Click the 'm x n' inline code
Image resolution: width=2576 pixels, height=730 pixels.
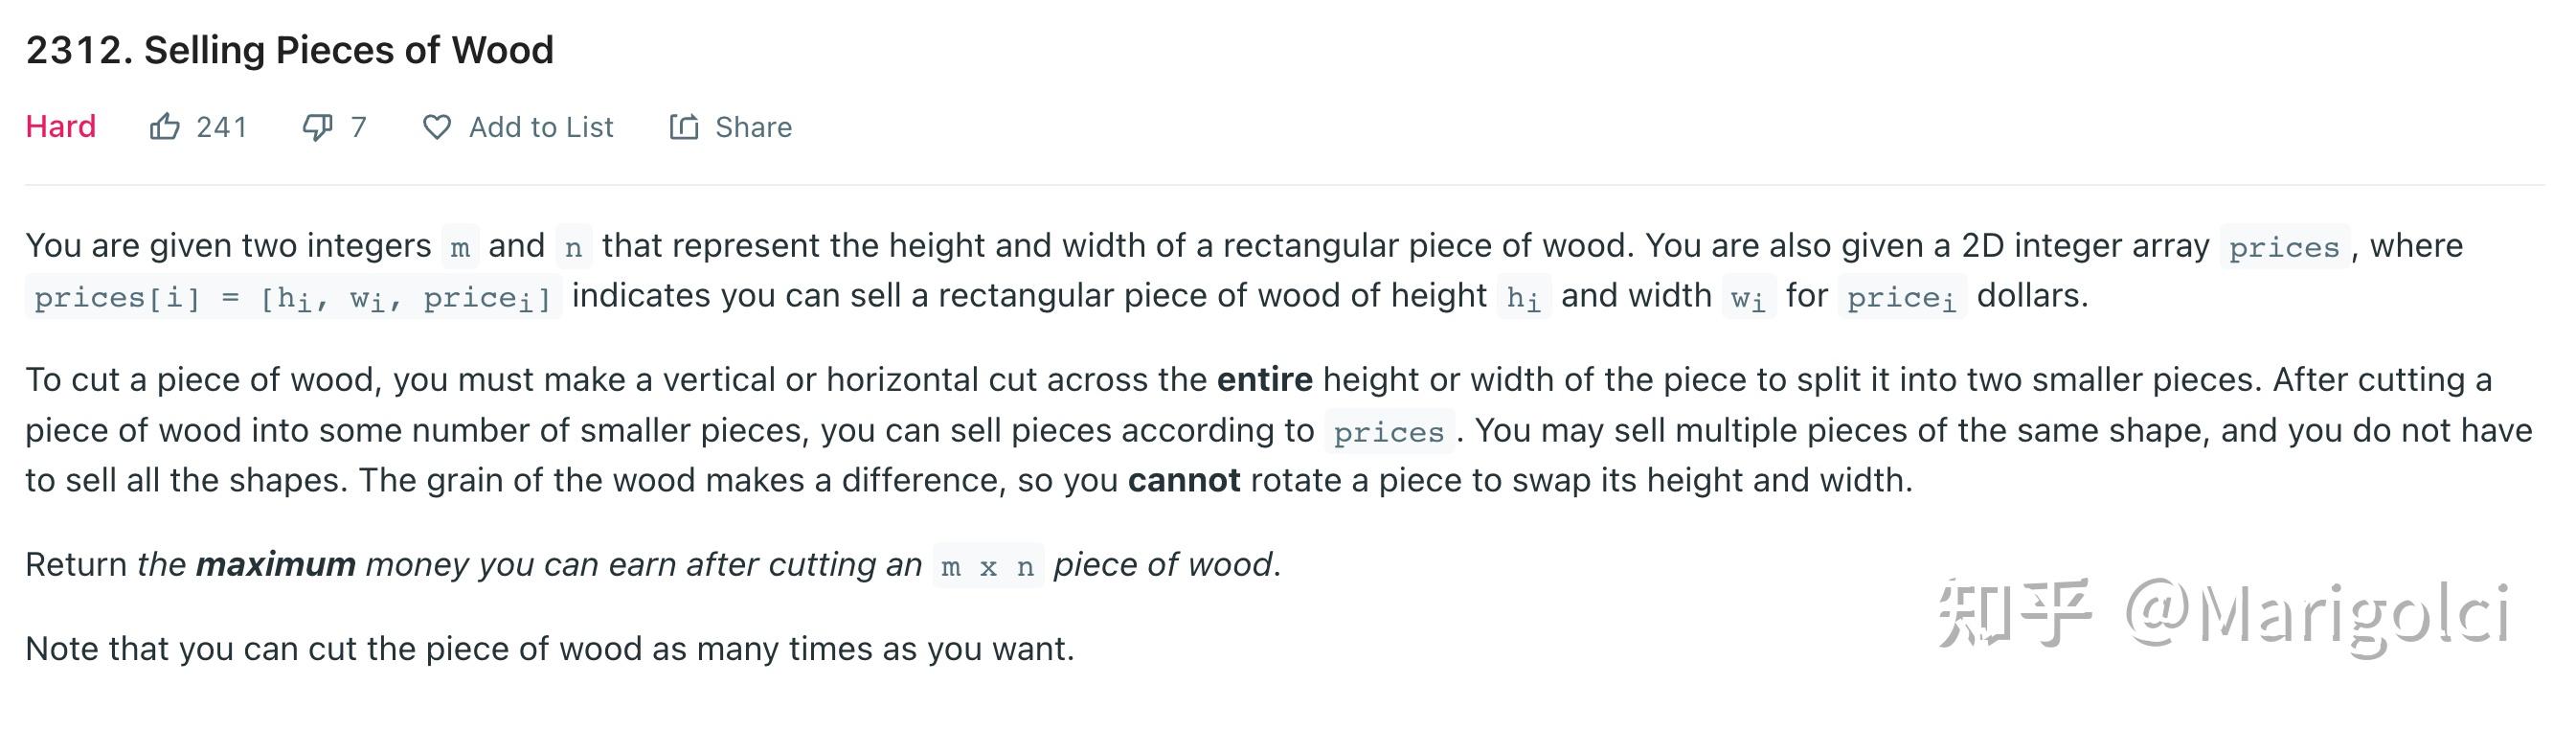coord(988,566)
